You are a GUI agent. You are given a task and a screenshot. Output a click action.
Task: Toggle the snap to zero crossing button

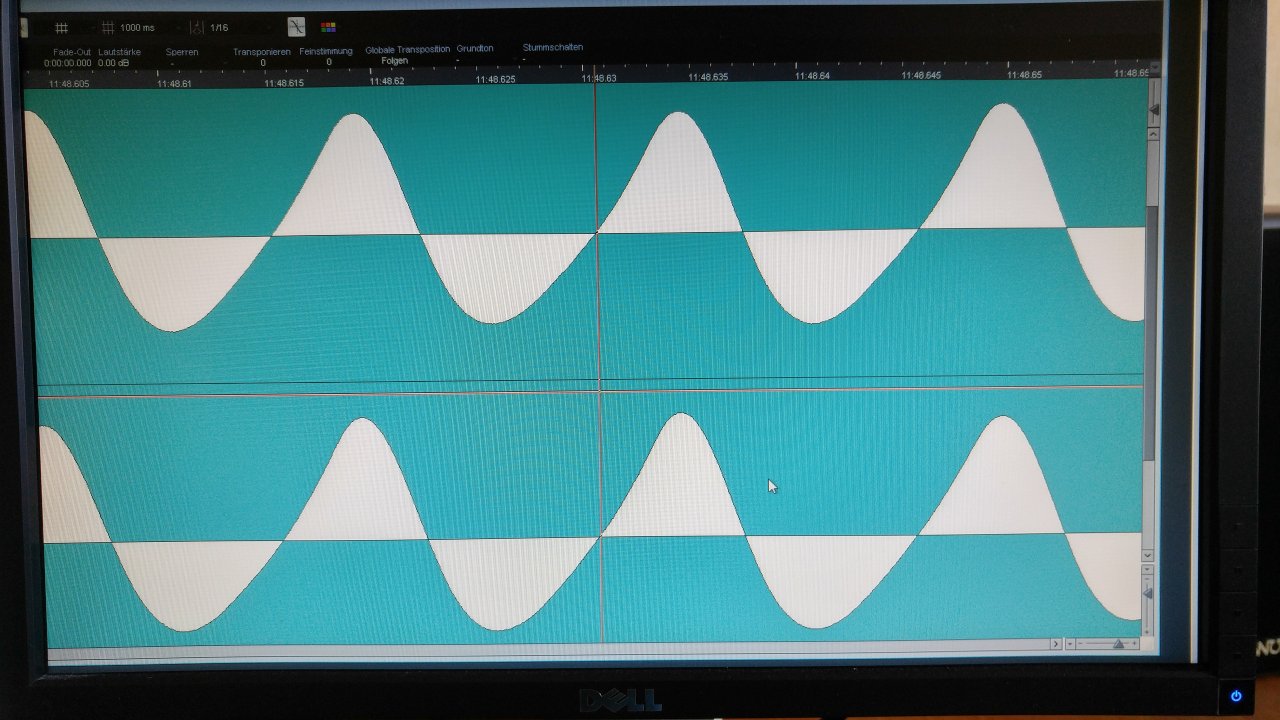[x=297, y=27]
